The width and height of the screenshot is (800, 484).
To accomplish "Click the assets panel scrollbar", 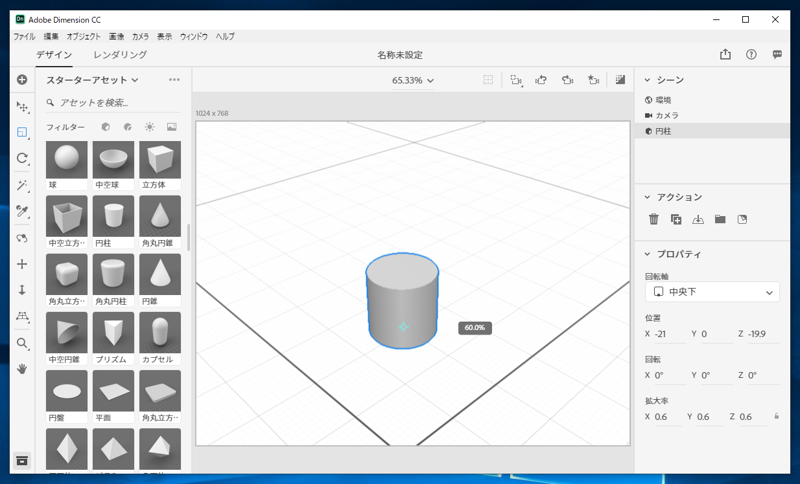I will click(188, 238).
